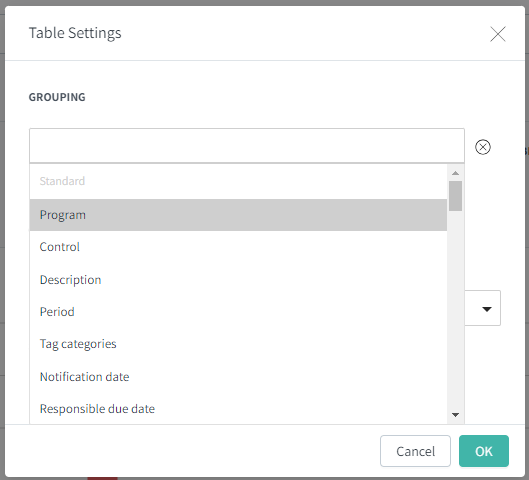
Task: Pick Description as the grouping option
Action: 238,280
